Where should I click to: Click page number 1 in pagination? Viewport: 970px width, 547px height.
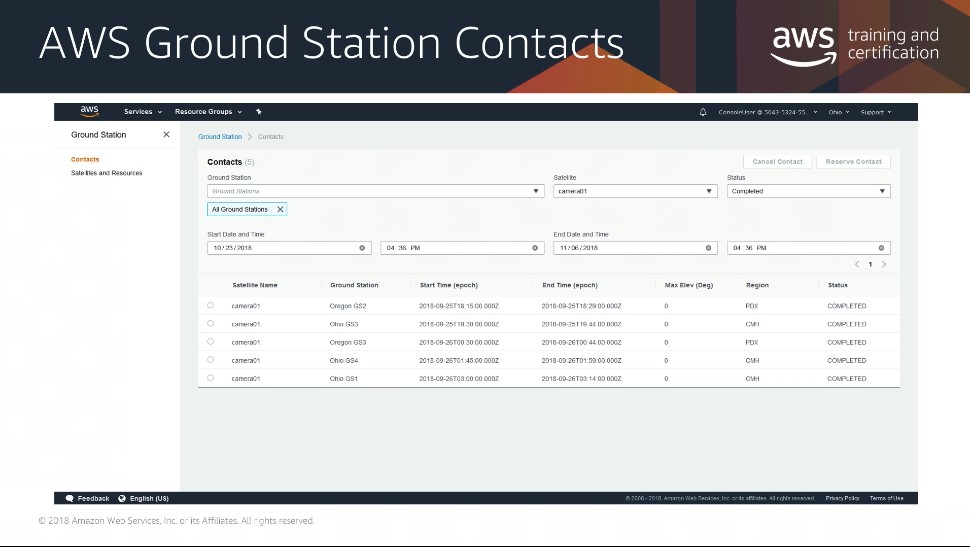point(870,264)
